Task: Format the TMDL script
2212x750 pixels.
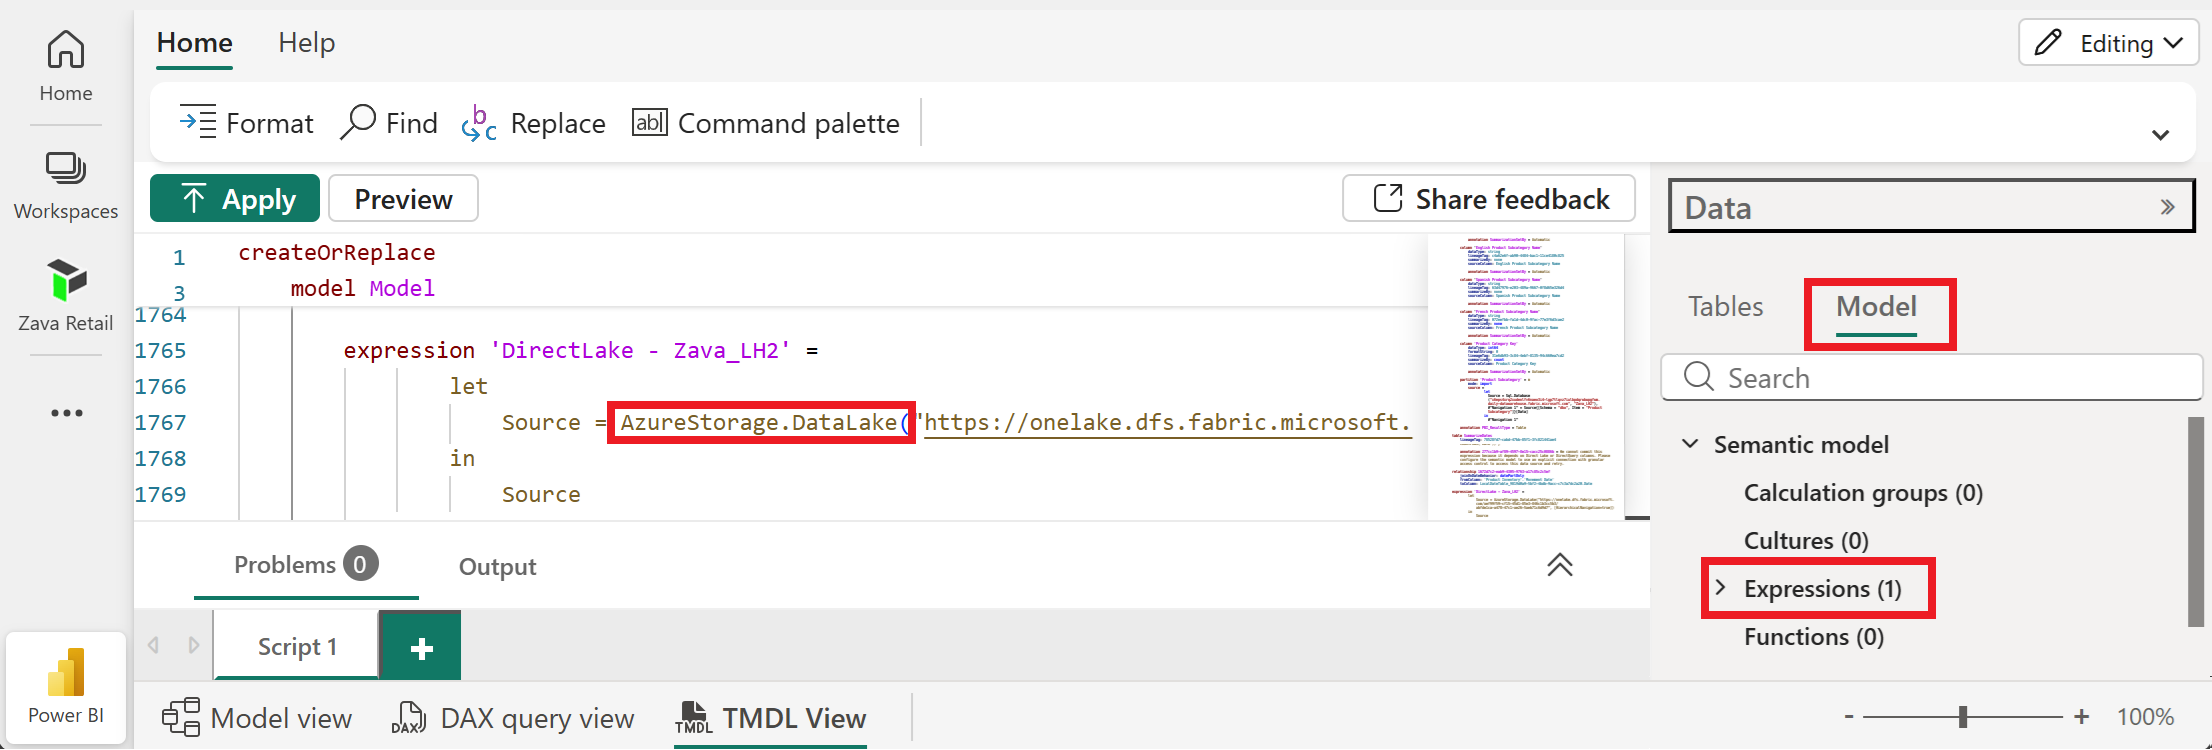Action: point(246,123)
